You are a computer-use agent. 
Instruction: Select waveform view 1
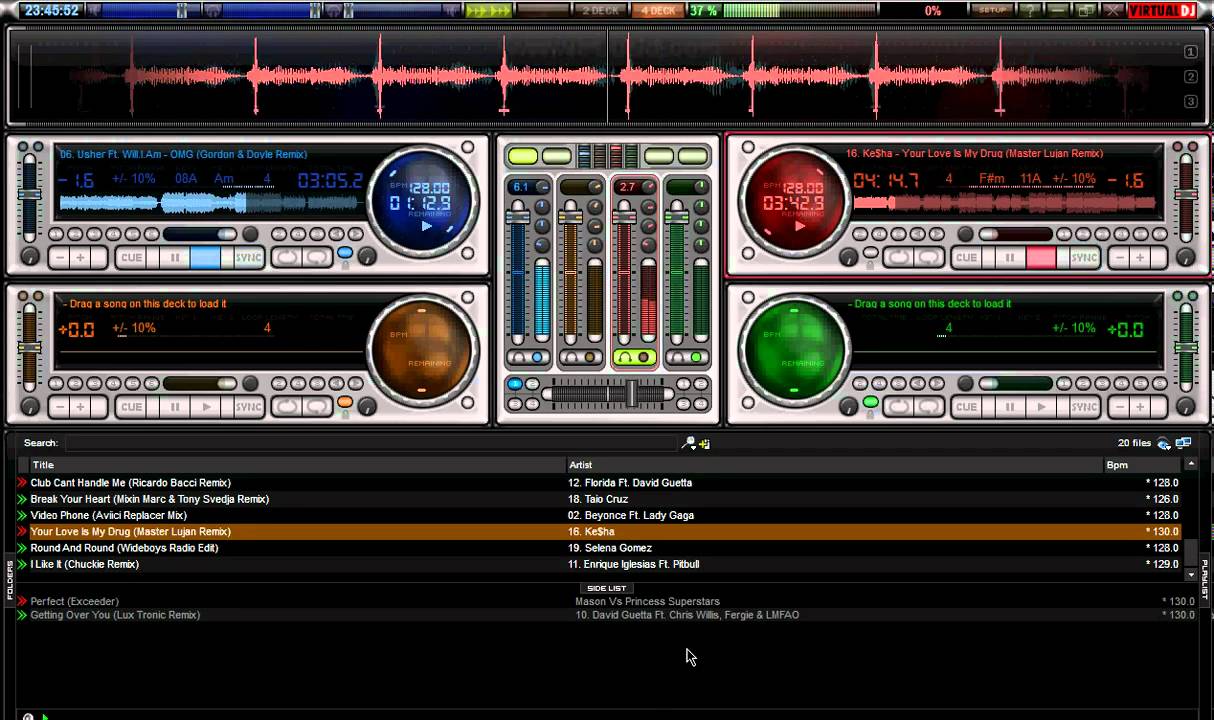click(1191, 52)
